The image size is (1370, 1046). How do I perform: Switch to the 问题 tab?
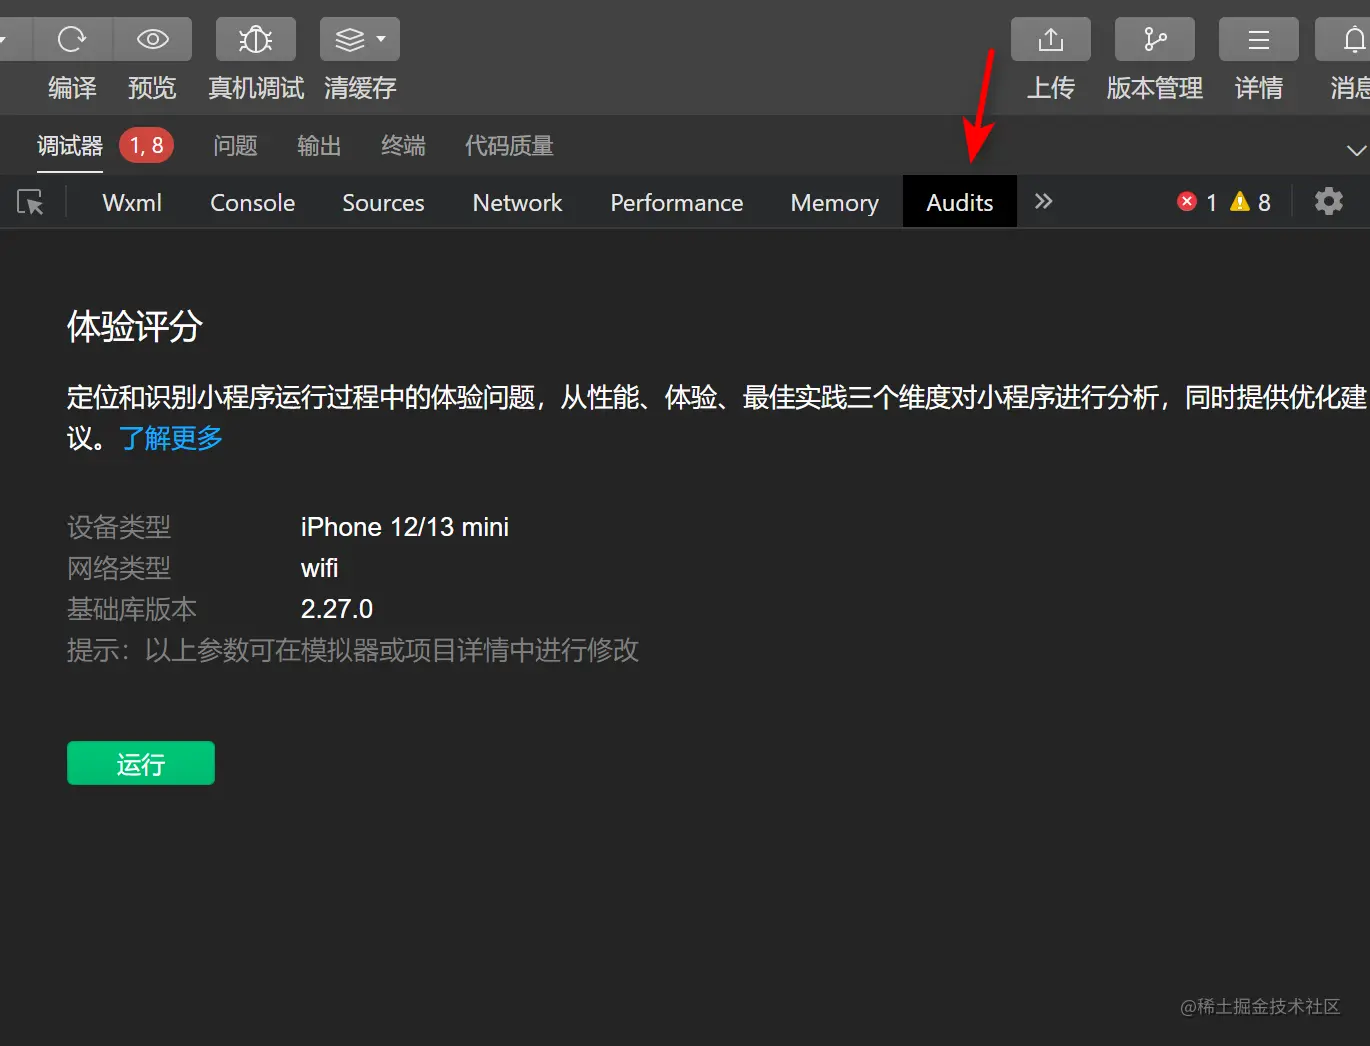point(235,146)
